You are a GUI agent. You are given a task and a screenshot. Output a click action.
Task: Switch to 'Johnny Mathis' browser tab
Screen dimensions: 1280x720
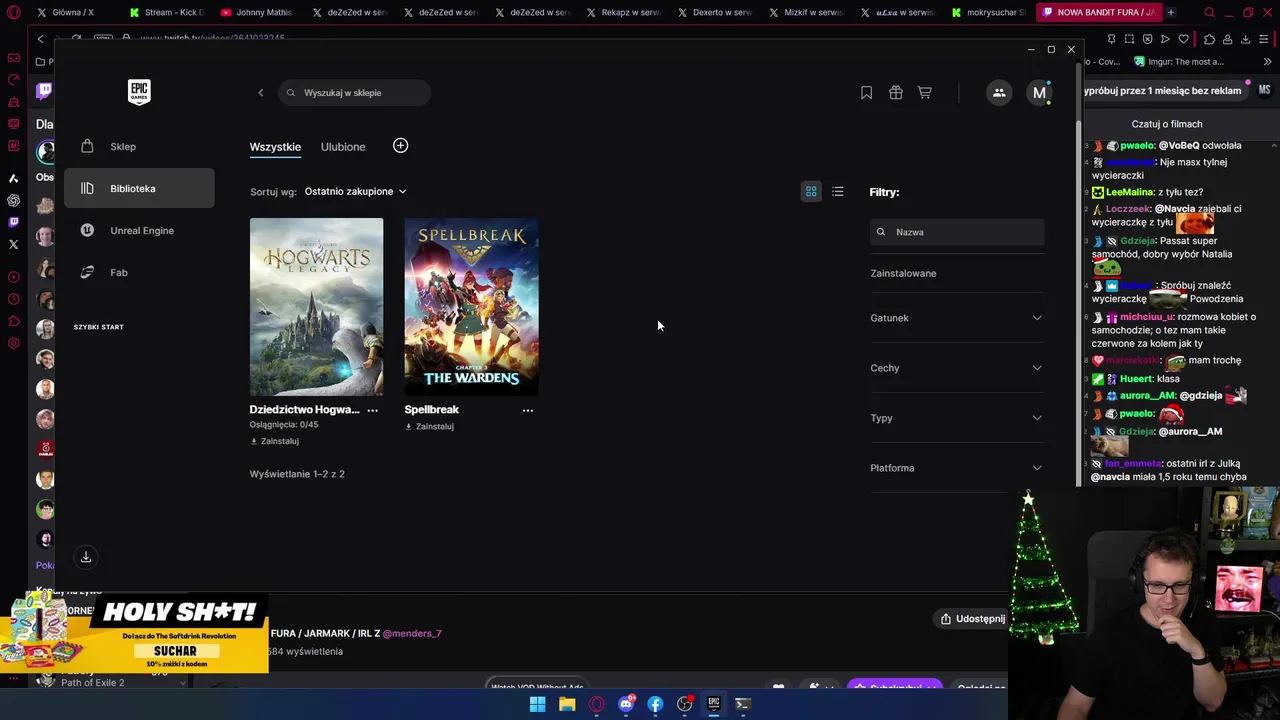257,13
